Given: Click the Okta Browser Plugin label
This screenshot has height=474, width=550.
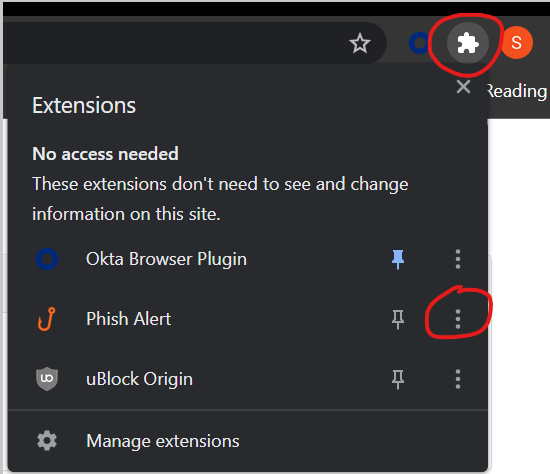Looking at the screenshot, I should point(166,259).
